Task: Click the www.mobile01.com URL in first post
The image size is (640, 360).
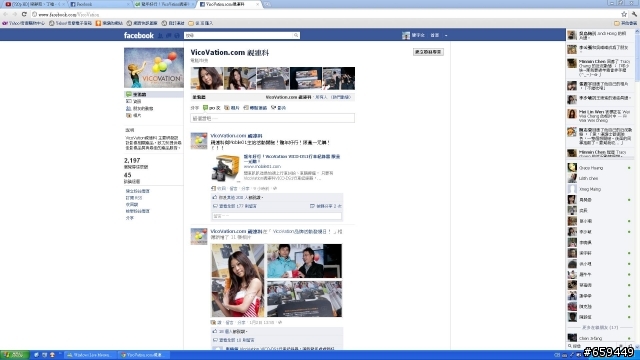Action: (x=262, y=166)
